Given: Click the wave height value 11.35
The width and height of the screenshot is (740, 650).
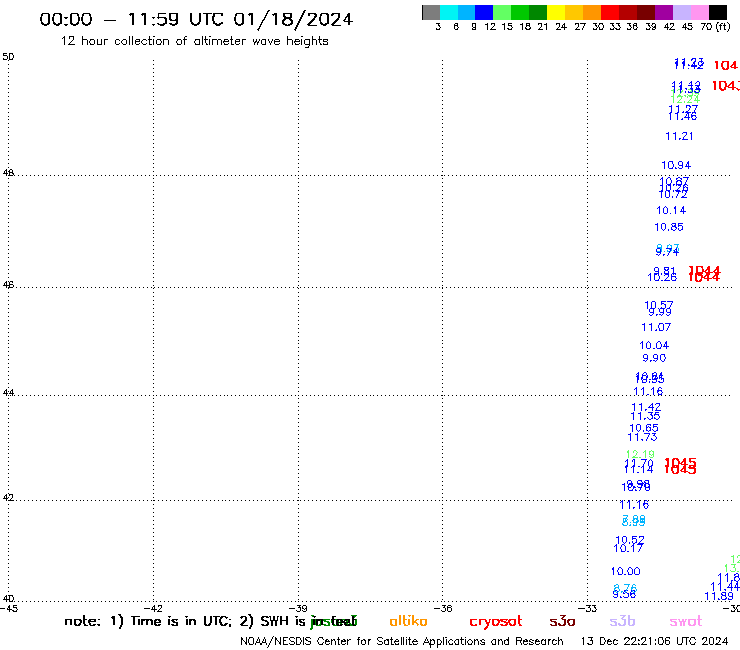Looking at the screenshot, I should 645,416.
